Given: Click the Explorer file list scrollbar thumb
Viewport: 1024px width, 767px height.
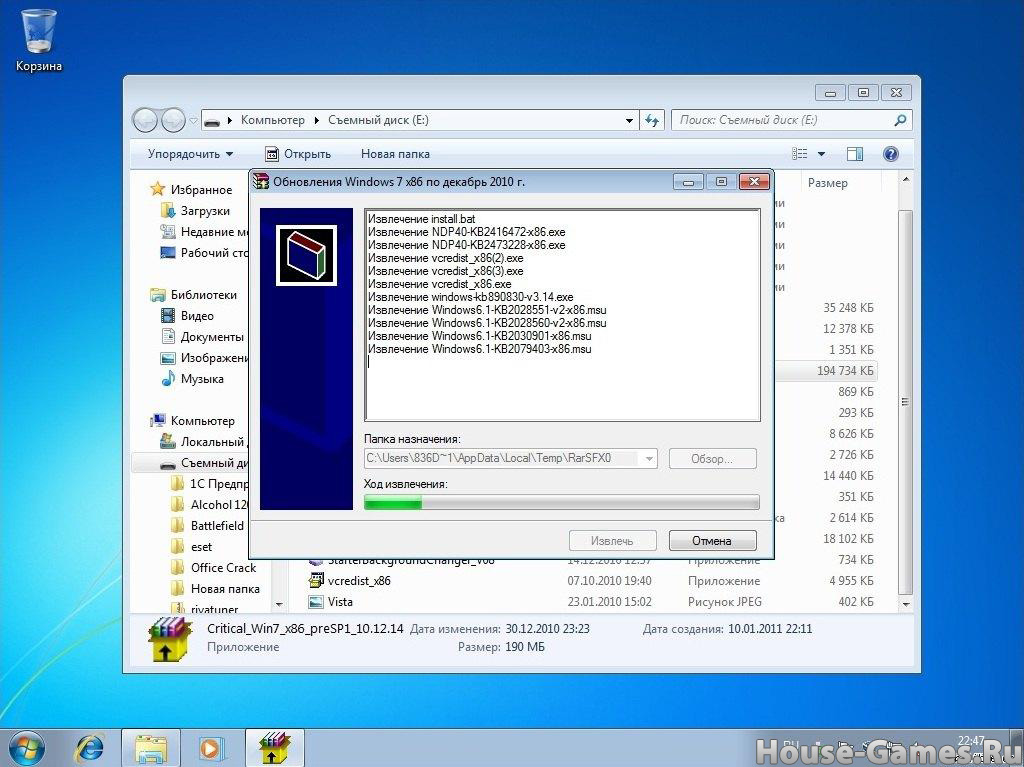Looking at the screenshot, I should pos(905,401).
